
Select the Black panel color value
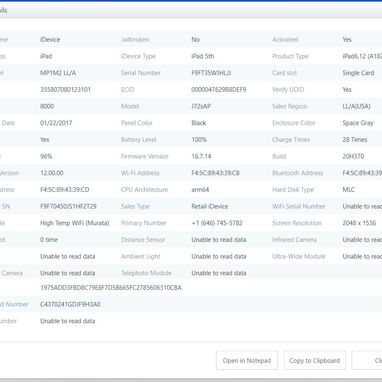coord(199,123)
